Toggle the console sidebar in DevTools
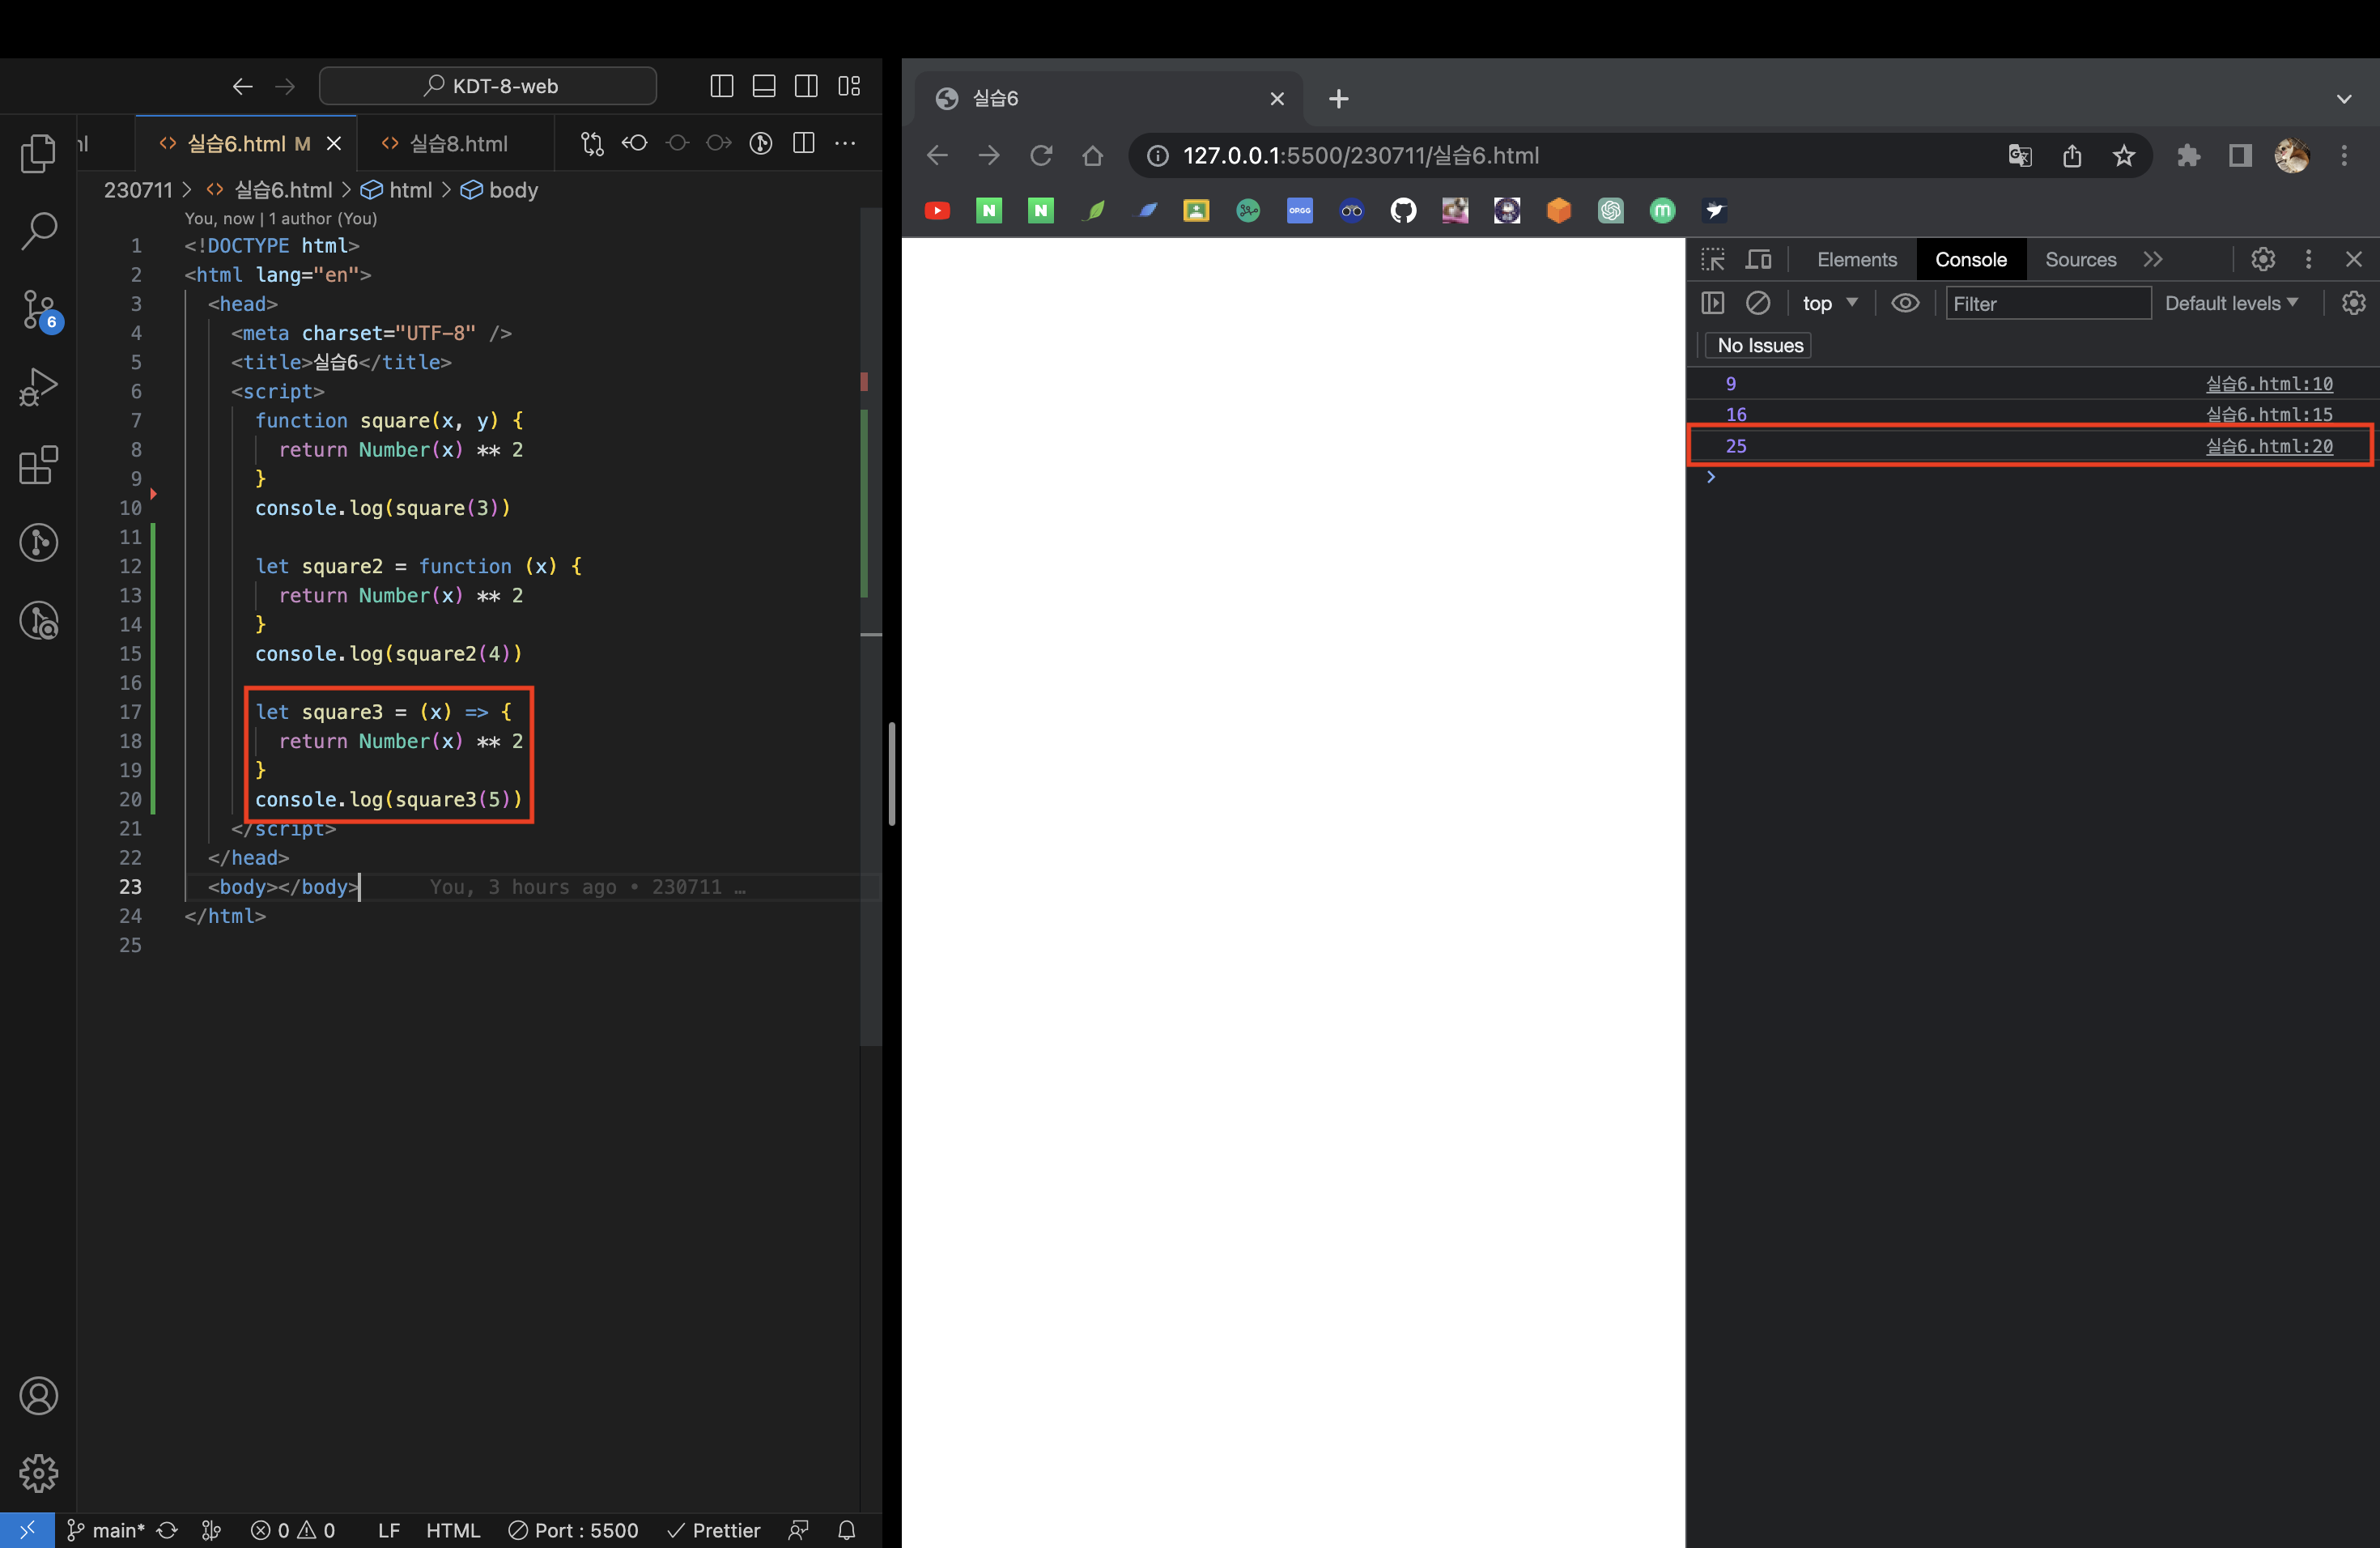 point(1713,303)
